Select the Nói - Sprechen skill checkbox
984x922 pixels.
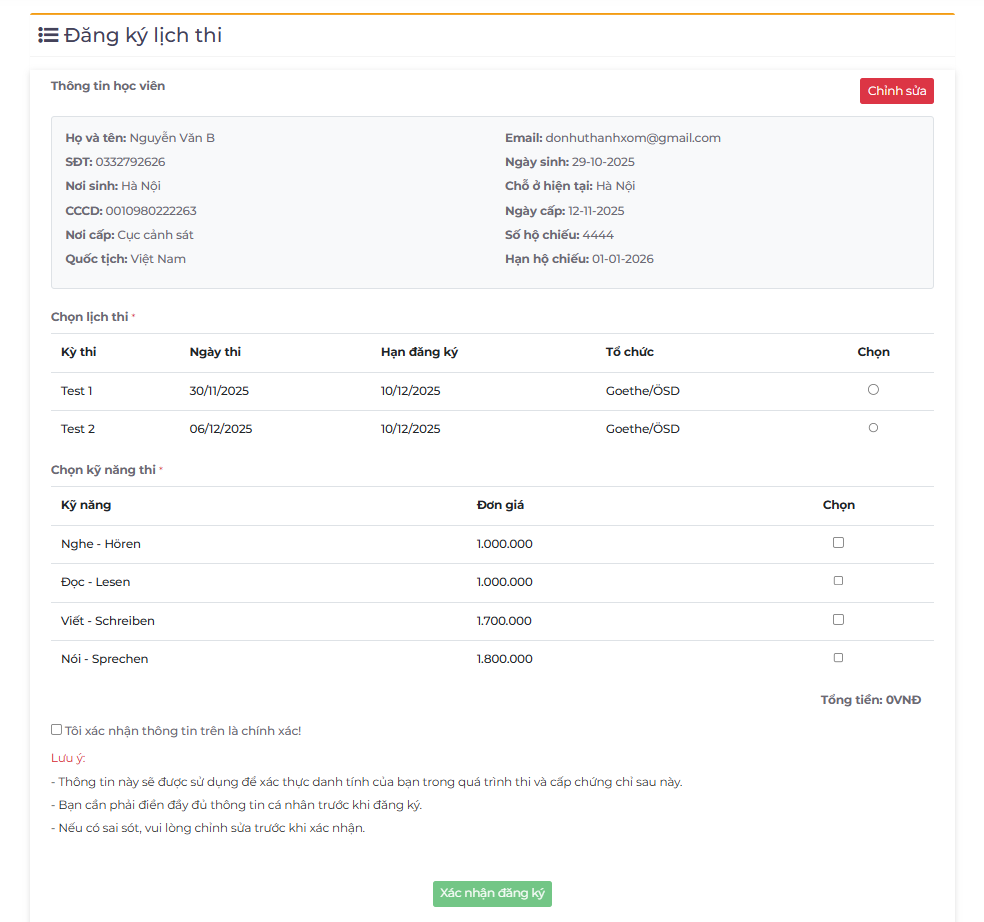838,658
